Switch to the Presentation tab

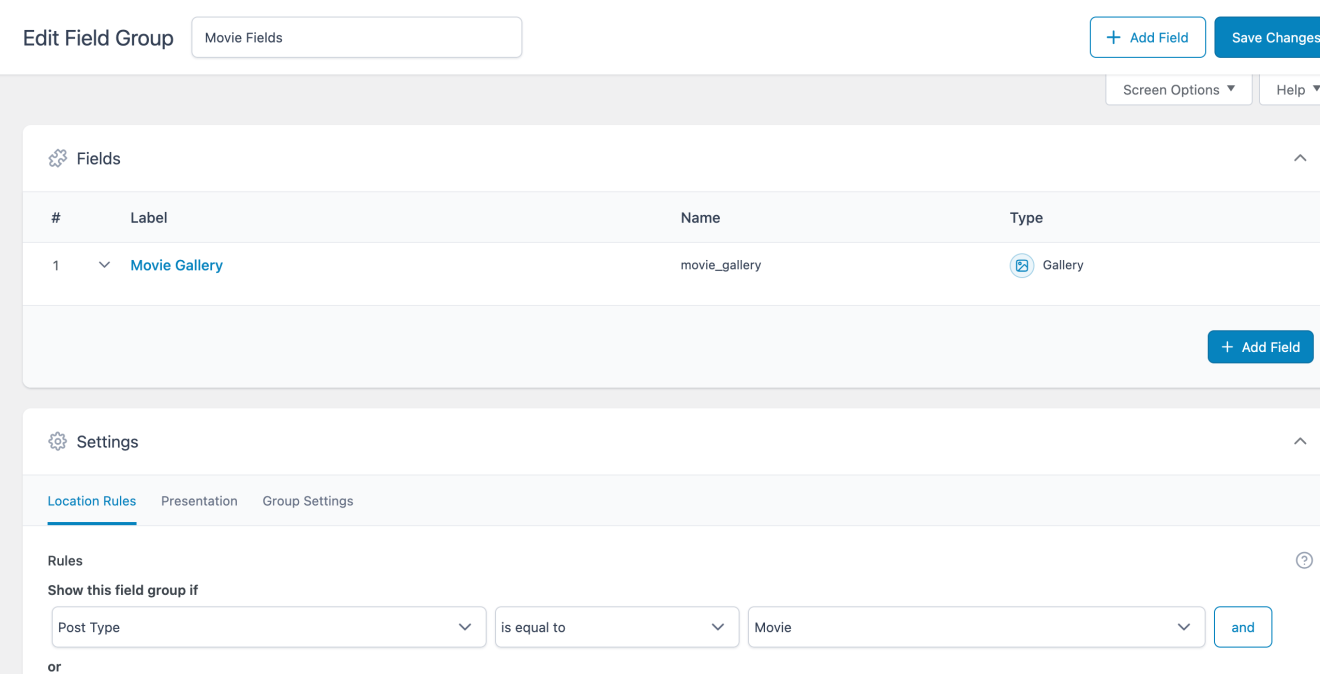(x=199, y=501)
